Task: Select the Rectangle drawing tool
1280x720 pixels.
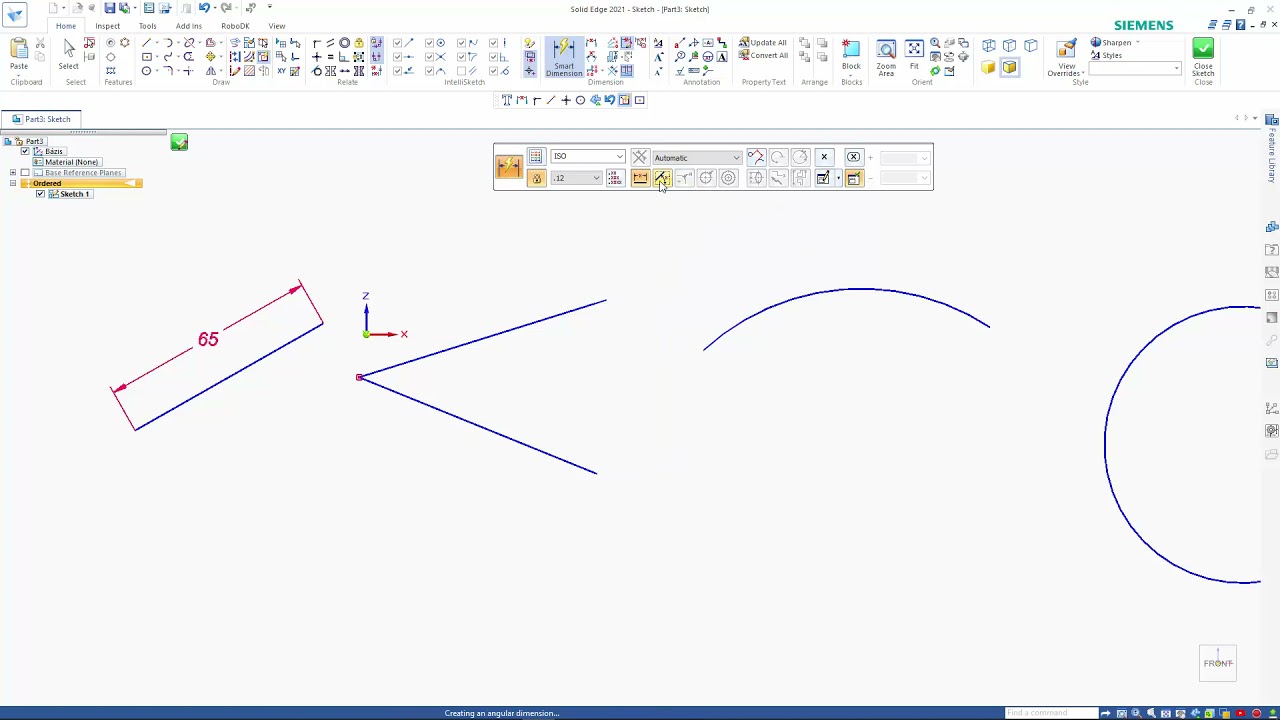Action: click(146, 57)
